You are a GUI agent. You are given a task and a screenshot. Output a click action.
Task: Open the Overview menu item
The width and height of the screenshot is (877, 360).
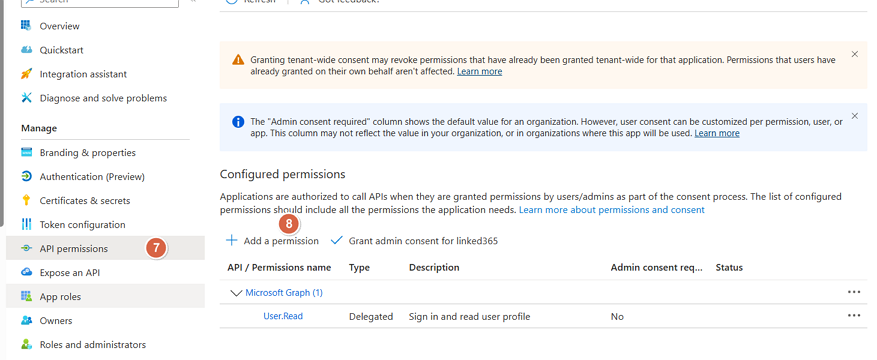point(59,26)
